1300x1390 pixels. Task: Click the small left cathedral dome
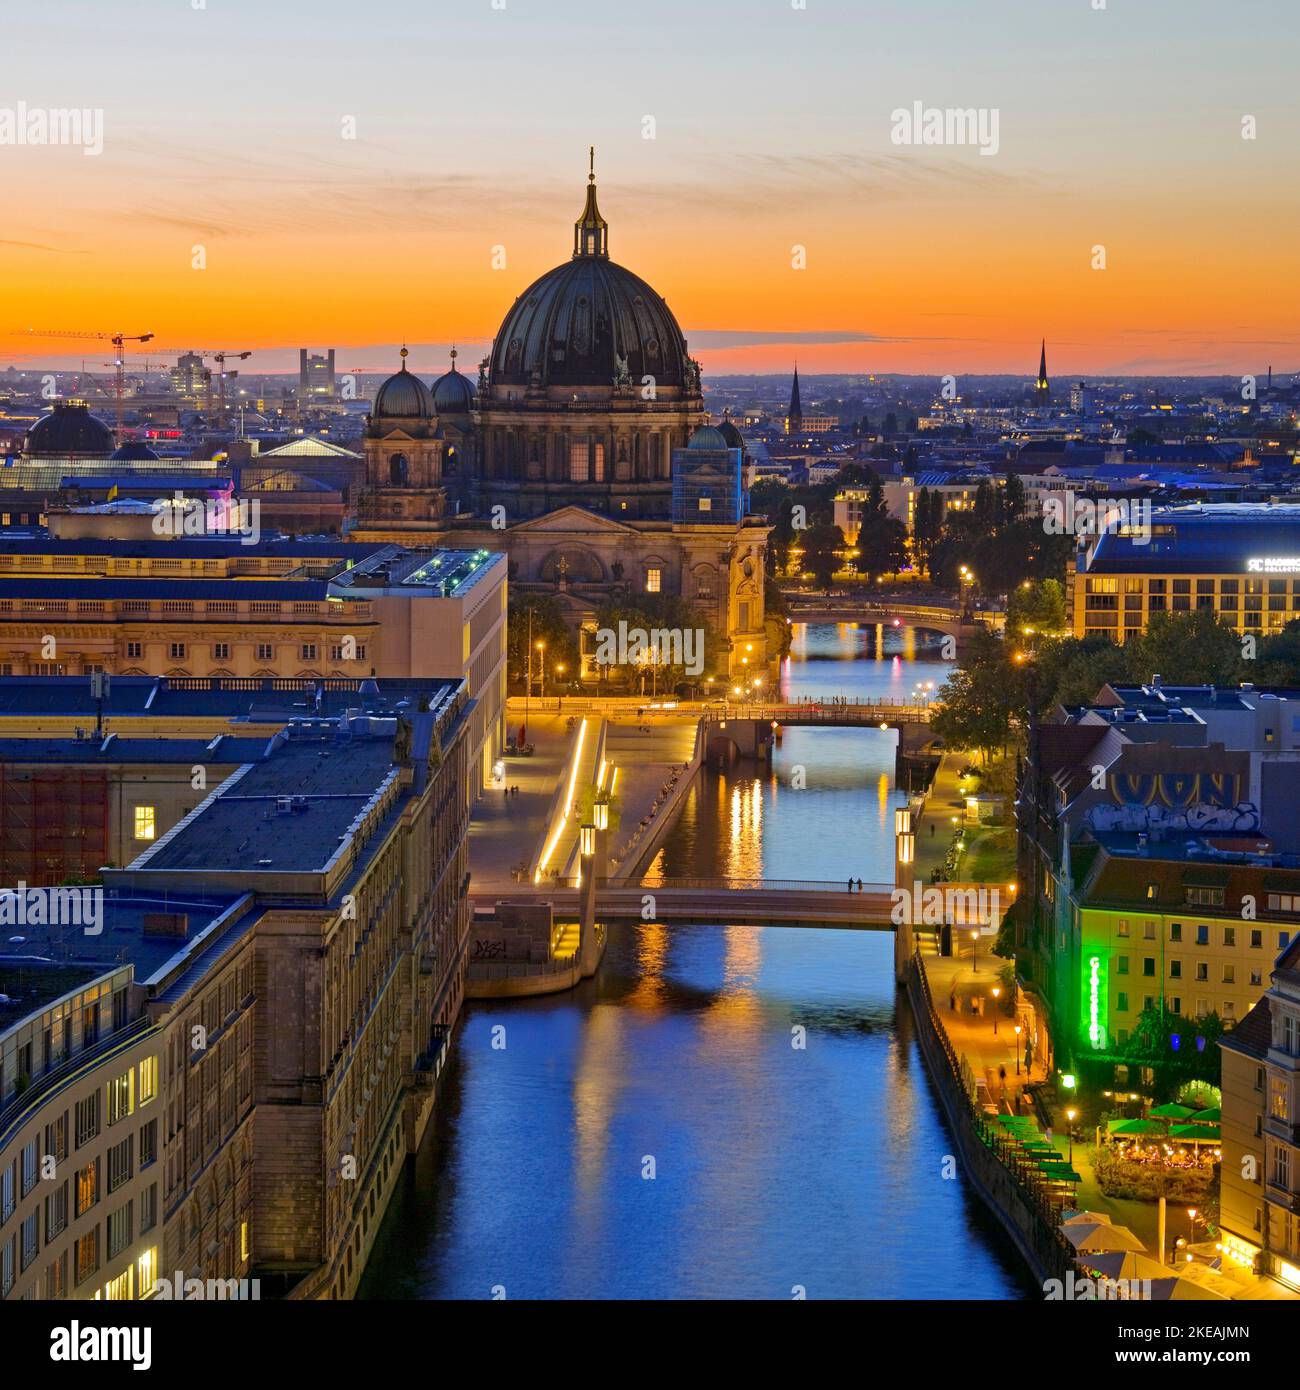404,394
